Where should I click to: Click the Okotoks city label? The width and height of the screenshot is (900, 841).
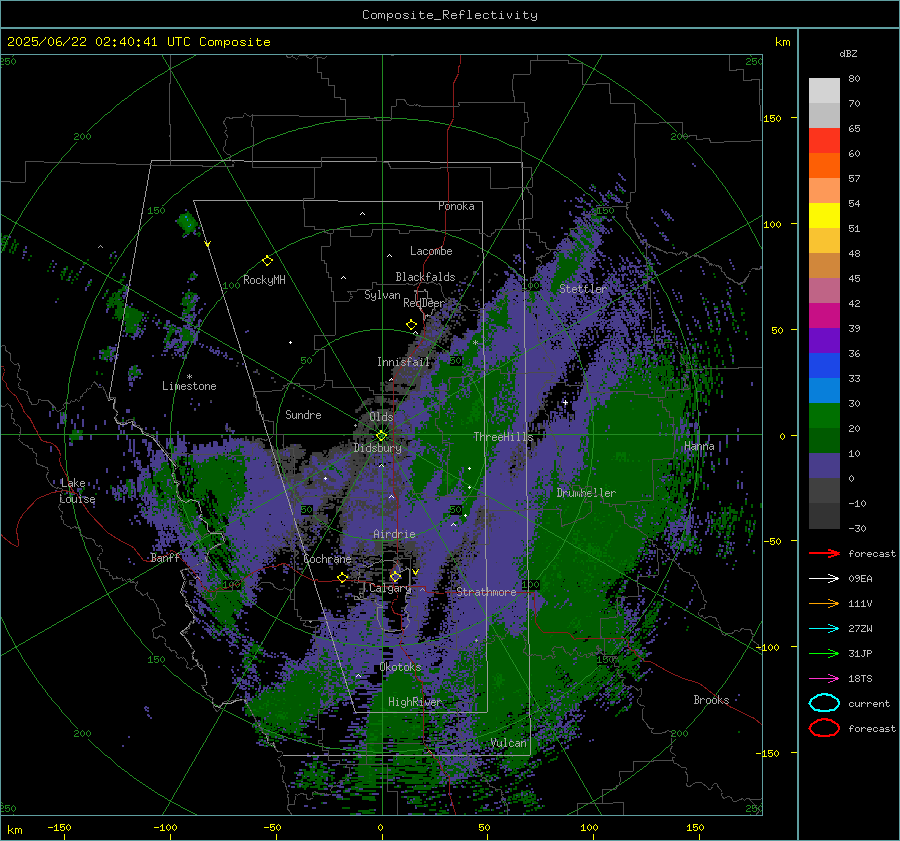[401, 667]
